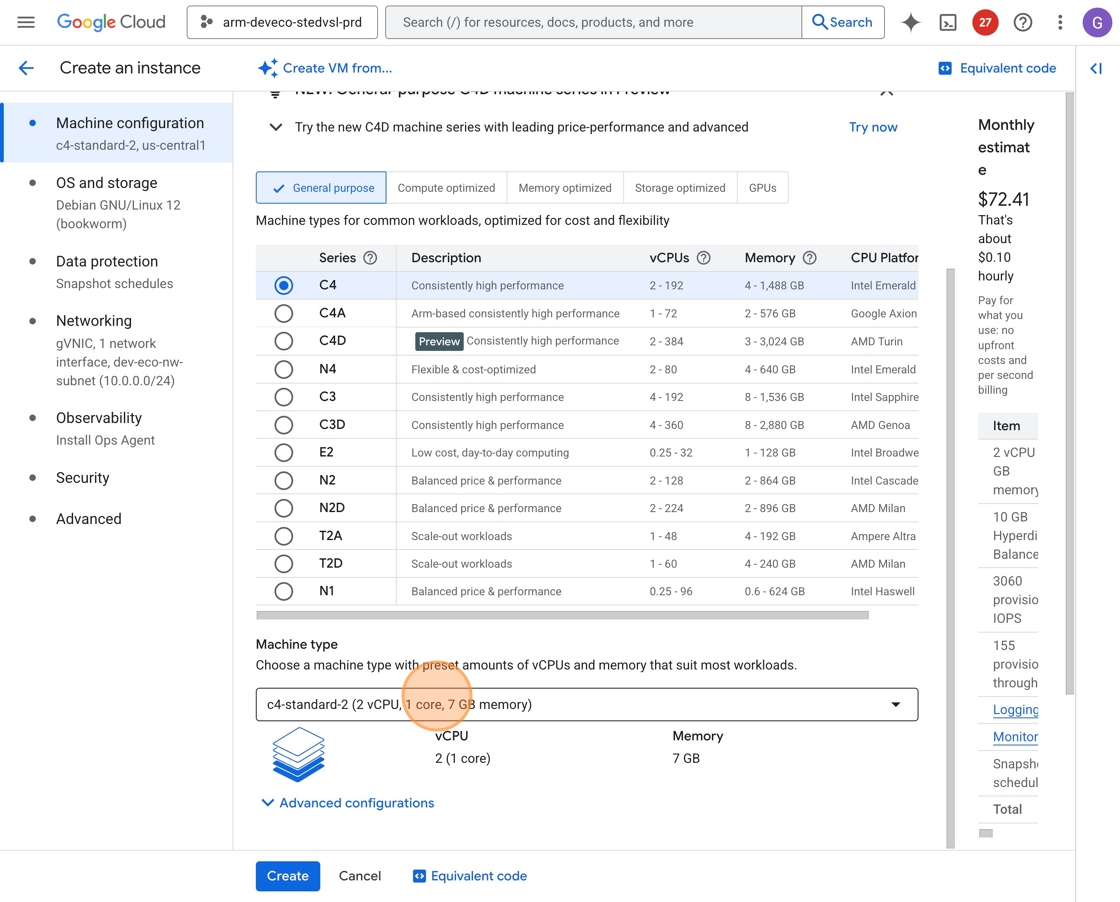
Task: Open the Logging link in estimate
Action: pos(1015,709)
